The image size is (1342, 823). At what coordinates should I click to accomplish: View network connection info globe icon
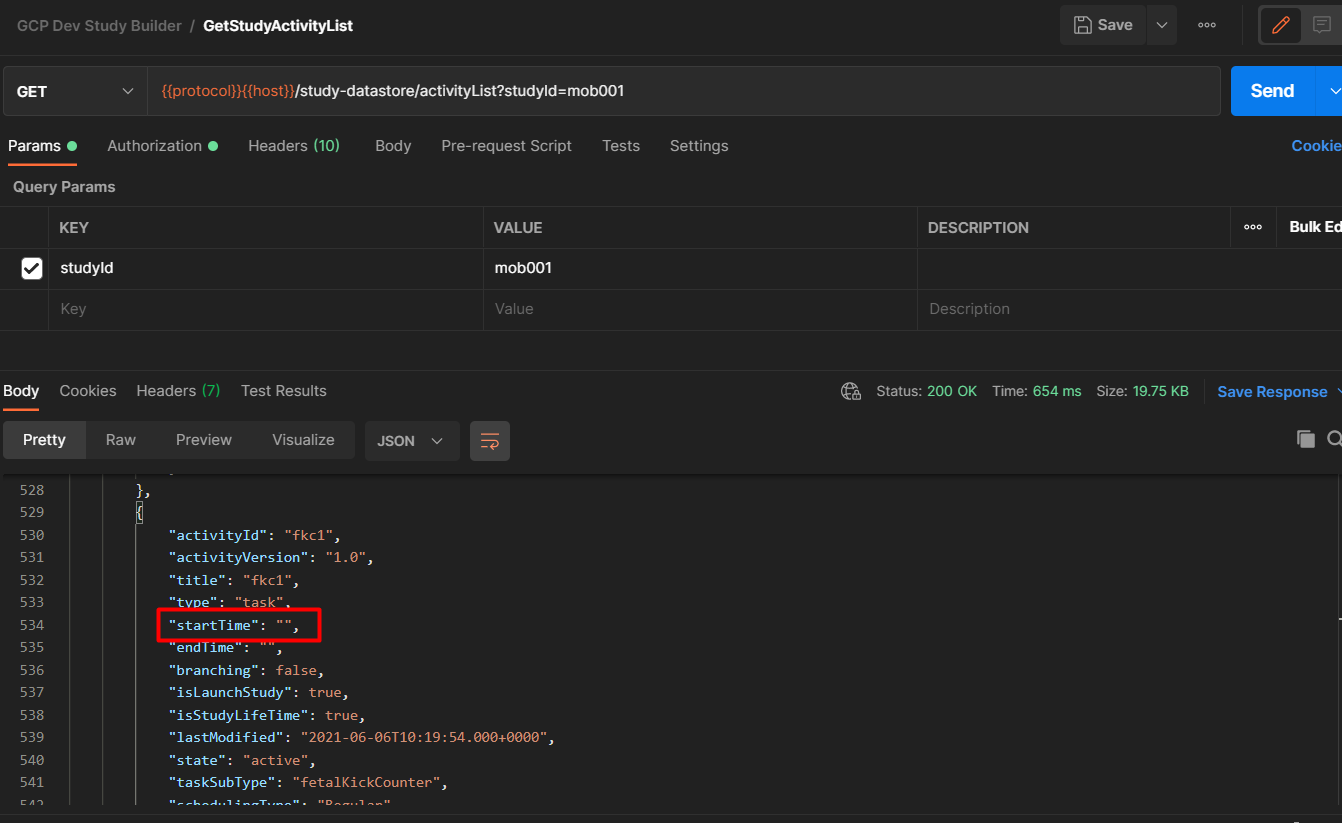(x=851, y=391)
